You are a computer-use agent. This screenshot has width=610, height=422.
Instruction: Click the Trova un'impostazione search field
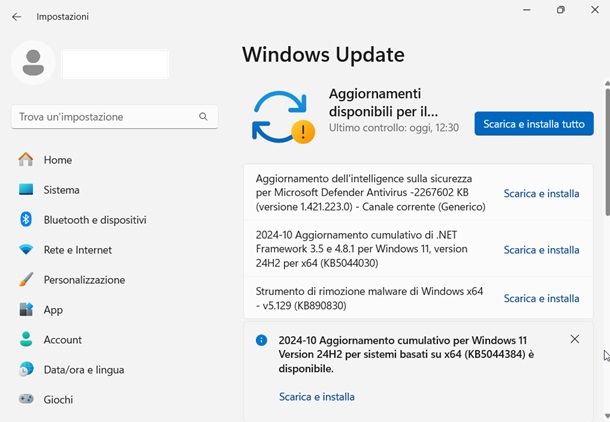115,117
